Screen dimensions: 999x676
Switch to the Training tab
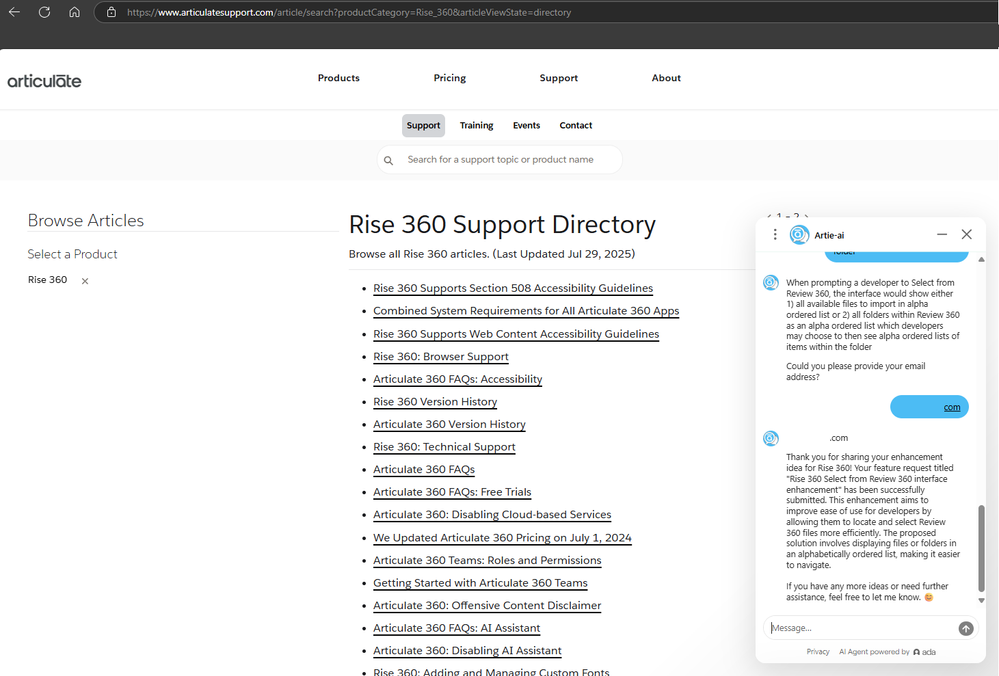(476, 126)
